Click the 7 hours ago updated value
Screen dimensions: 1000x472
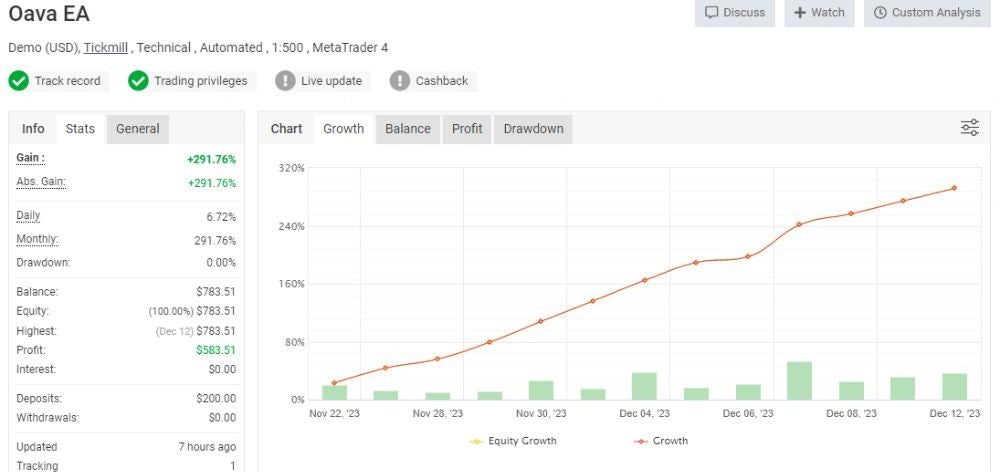pyautogui.click(x=207, y=447)
